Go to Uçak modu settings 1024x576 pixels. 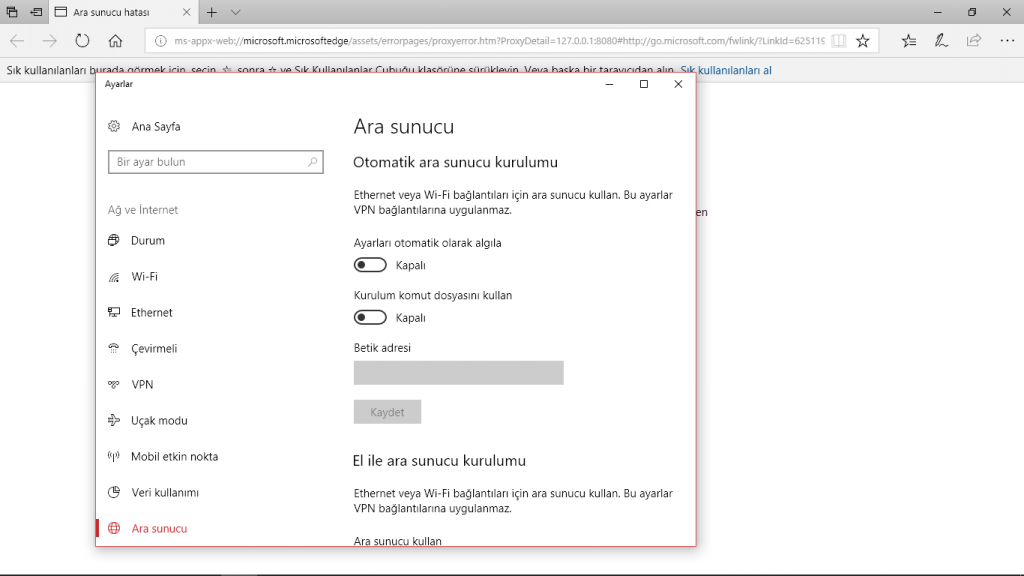158,421
